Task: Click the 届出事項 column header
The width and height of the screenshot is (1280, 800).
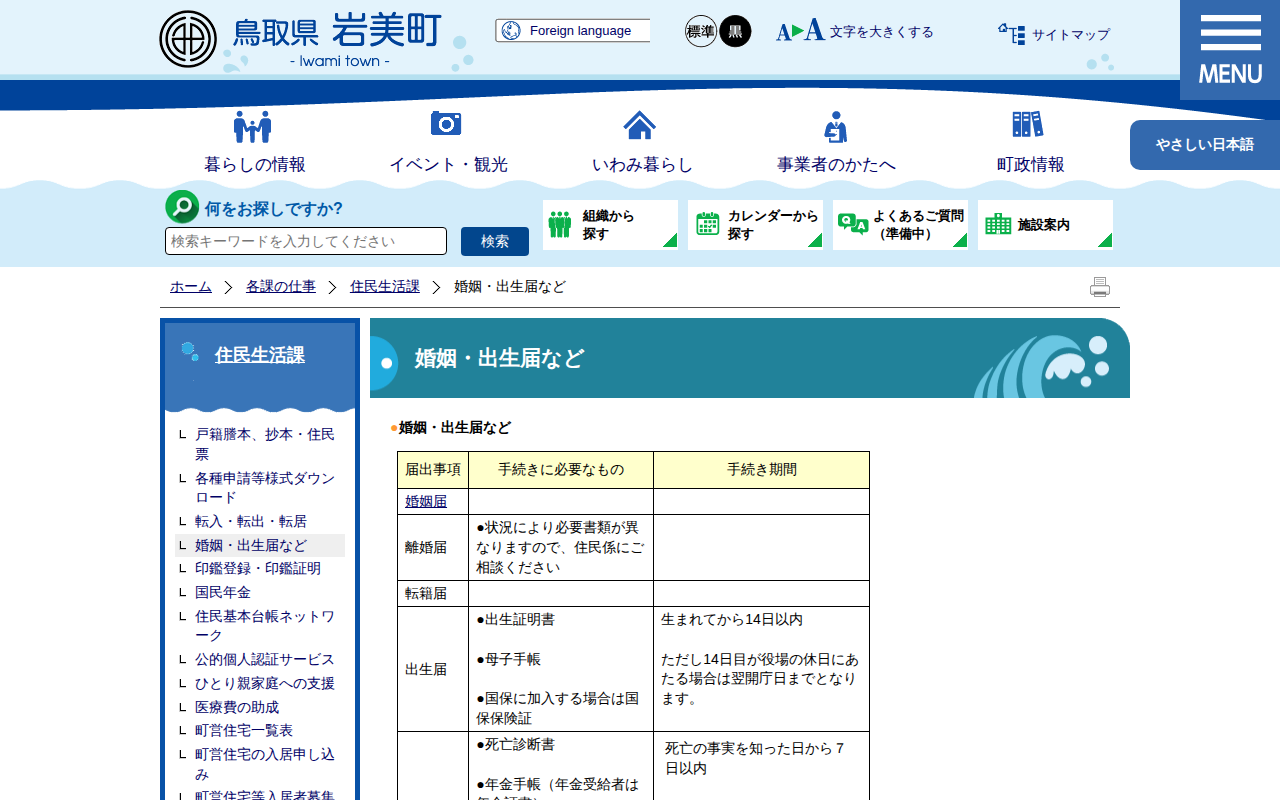Action: (x=433, y=470)
